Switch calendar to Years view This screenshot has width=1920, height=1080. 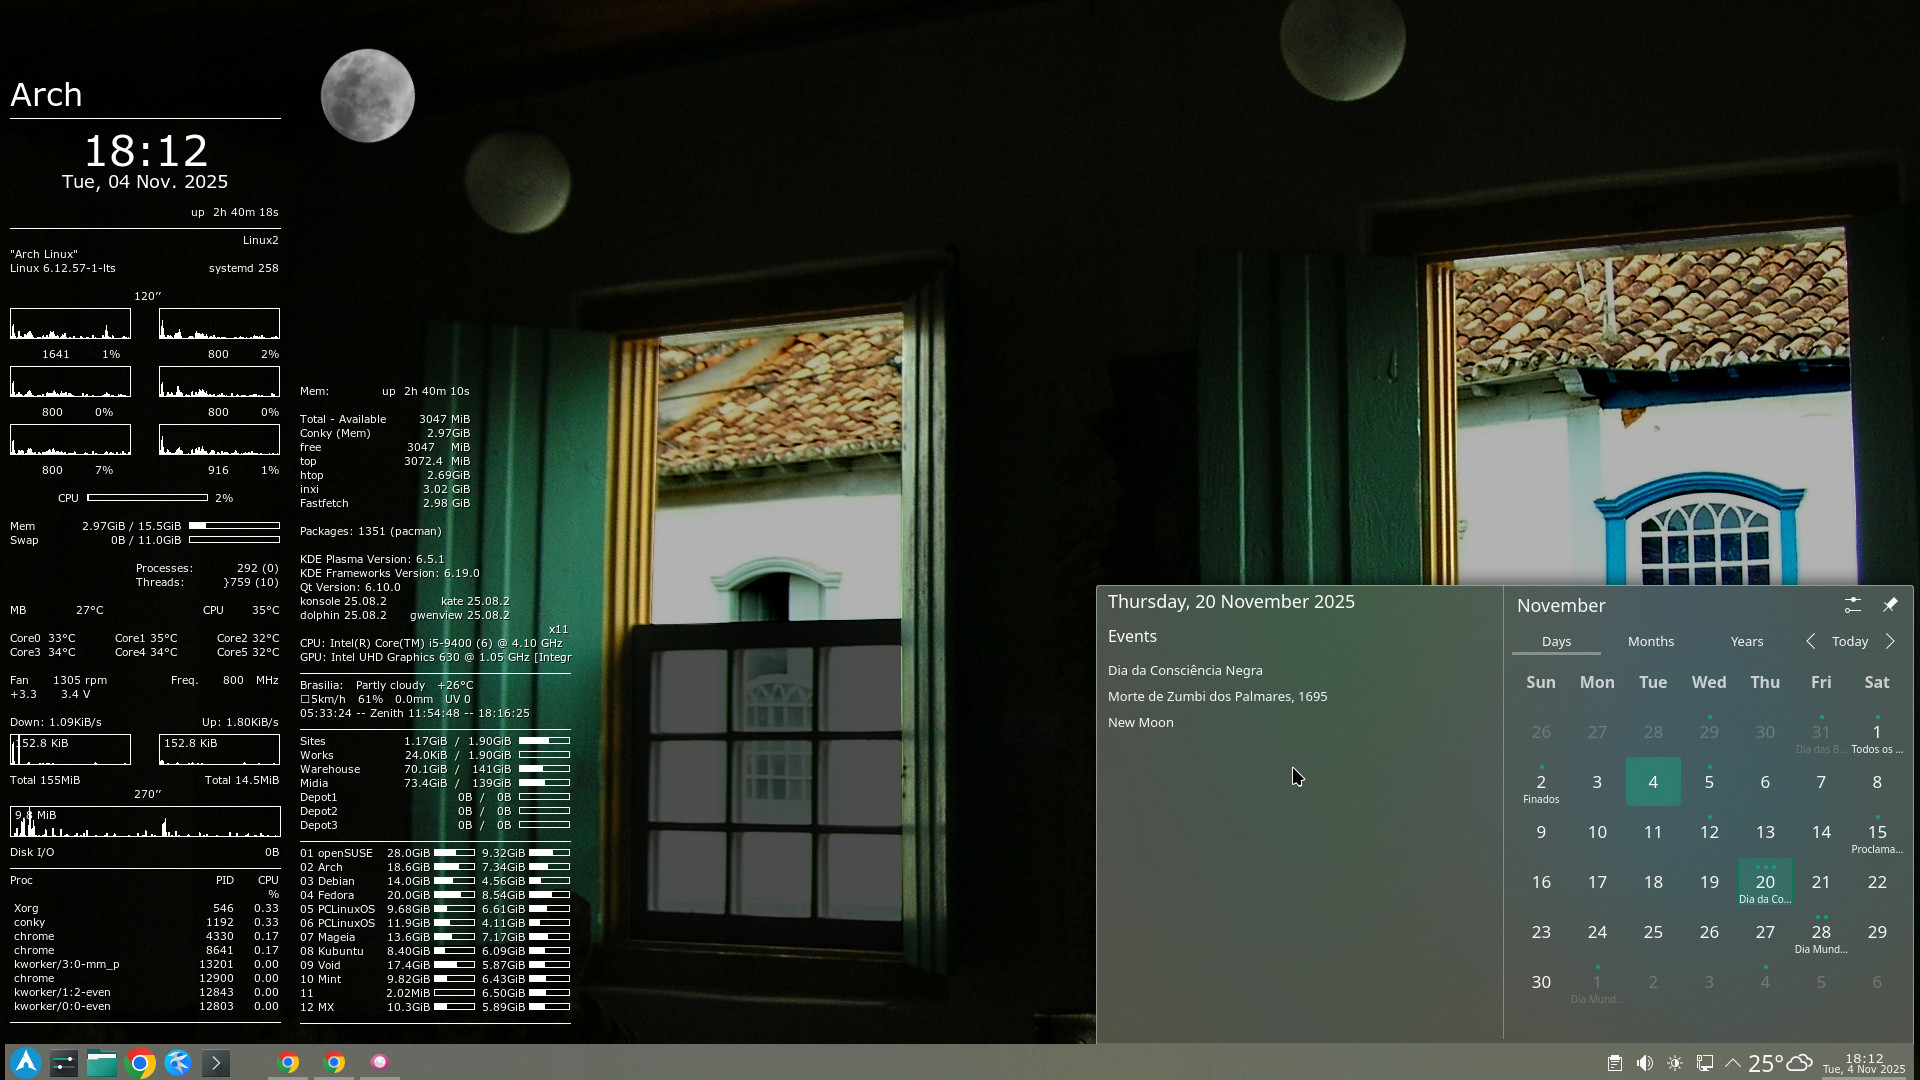1747,641
